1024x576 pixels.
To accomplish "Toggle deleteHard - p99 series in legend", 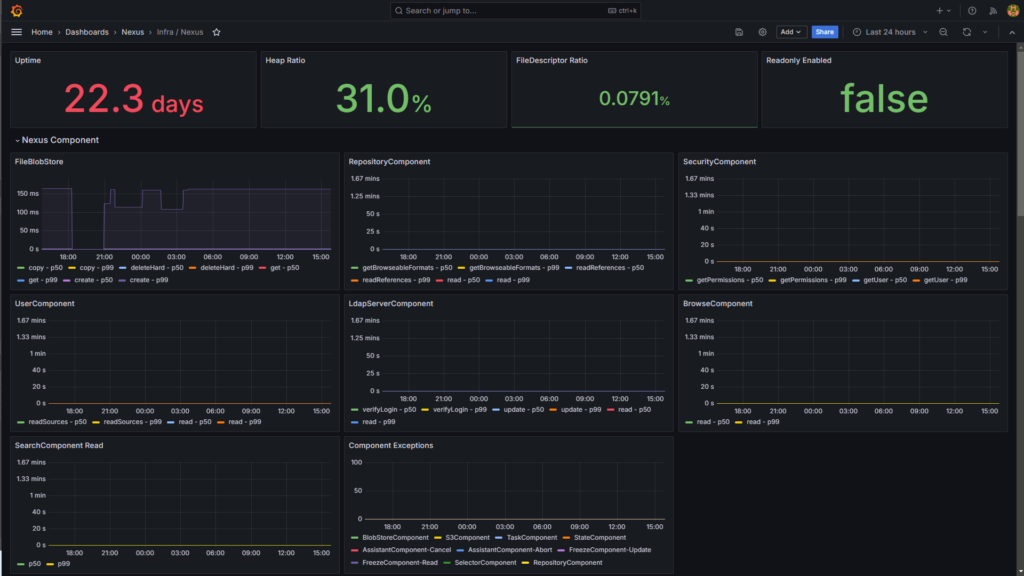I will pyautogui.click(x=227, y=268).
